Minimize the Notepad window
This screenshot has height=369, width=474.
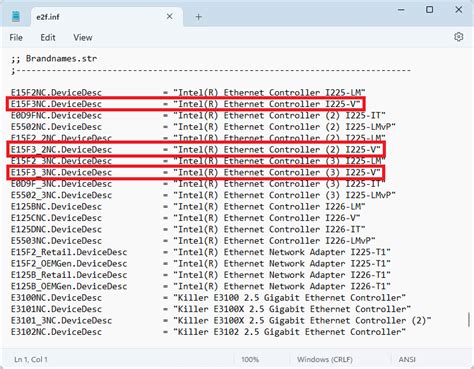click(x=401, y=10)
